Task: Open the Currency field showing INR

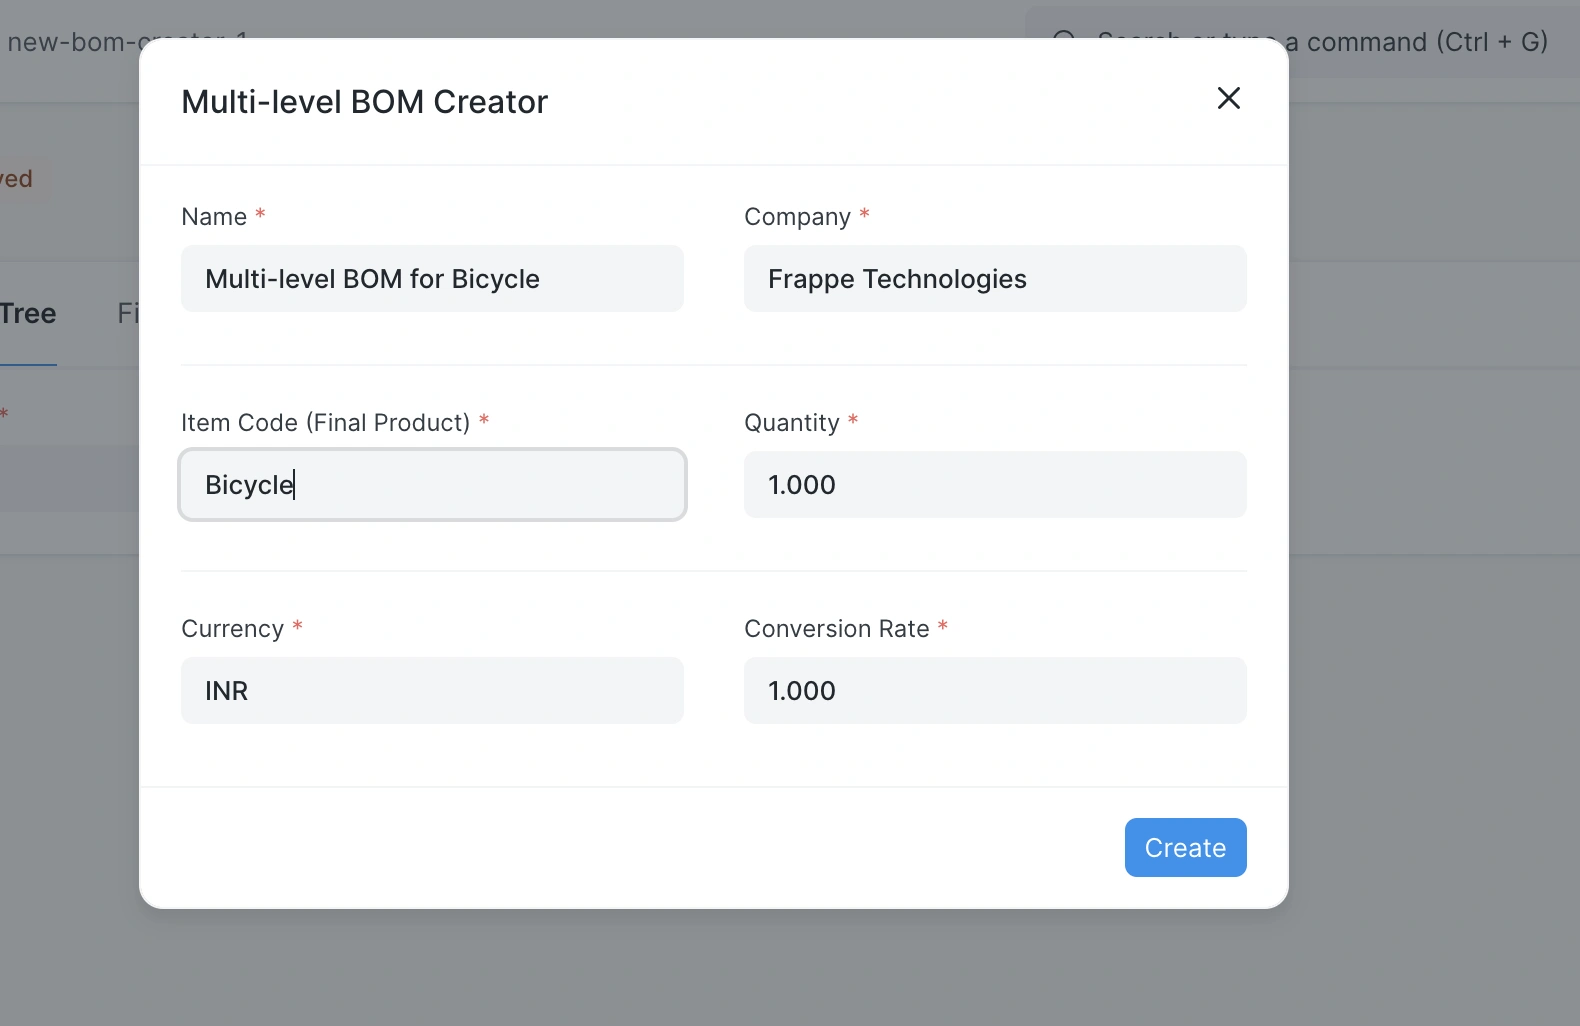Action: (x=432, y=691)
